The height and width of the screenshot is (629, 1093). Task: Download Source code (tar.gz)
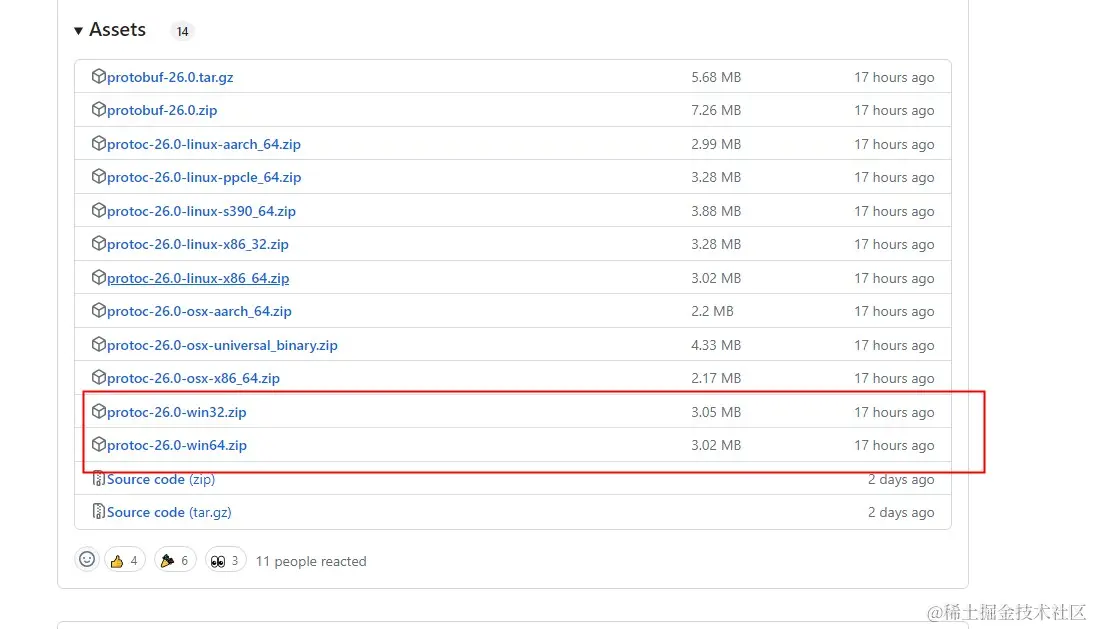tap(169, 512)
